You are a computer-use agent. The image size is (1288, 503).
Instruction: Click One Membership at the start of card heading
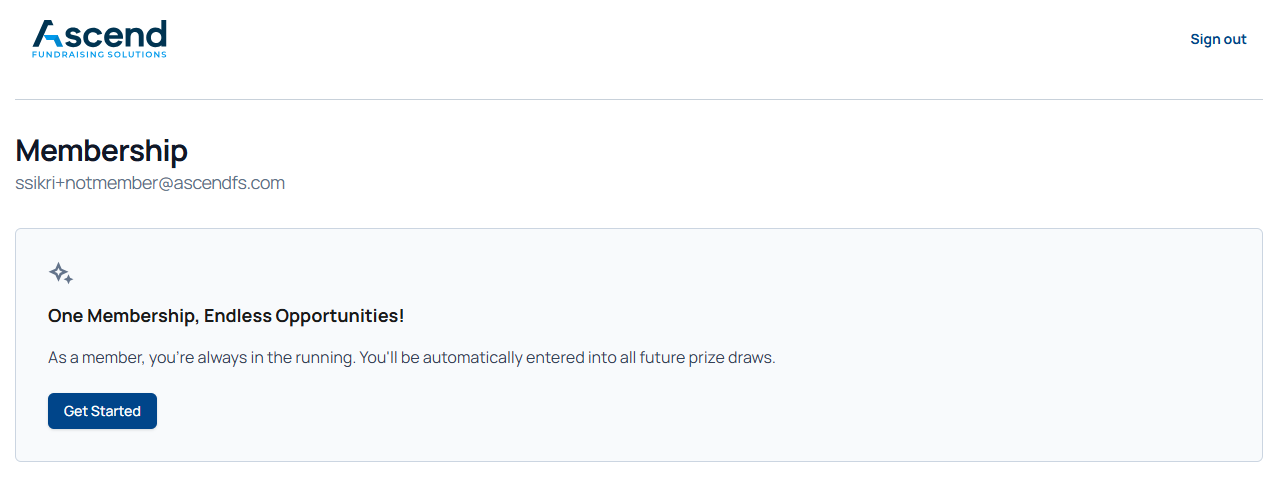tap(123, 316)
